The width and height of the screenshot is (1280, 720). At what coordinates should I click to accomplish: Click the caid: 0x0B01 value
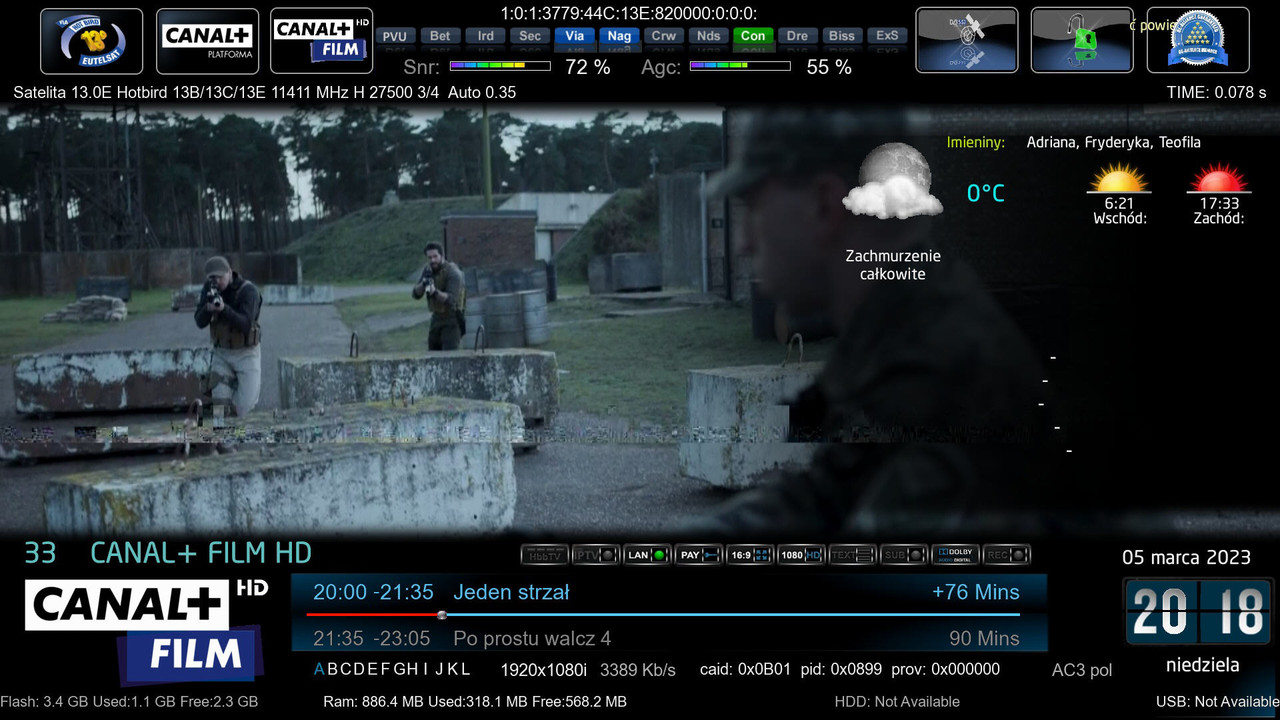click(745, 670)
